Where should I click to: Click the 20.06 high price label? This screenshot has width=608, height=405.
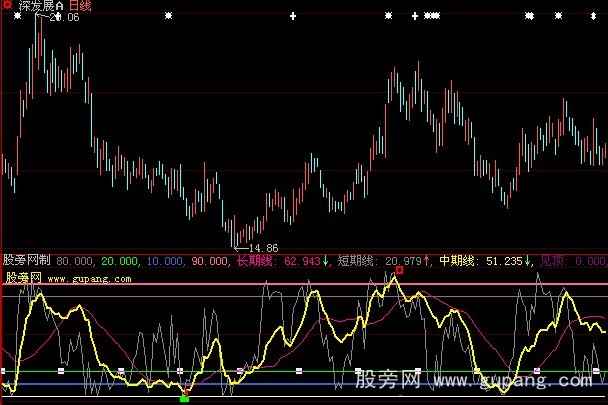(x=64, y=17)
